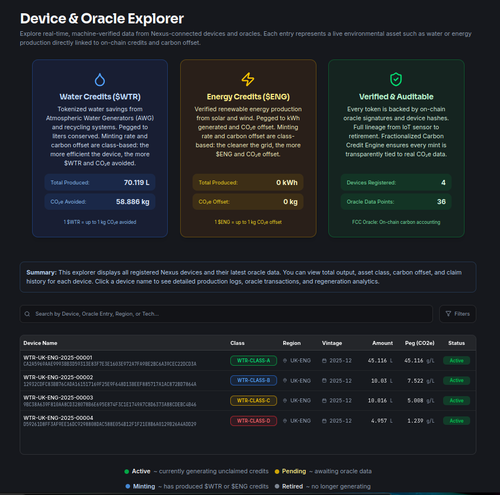Click the yellow Pending legend dot
This screenshot has width=500, height=495.
tap(277, 471)
